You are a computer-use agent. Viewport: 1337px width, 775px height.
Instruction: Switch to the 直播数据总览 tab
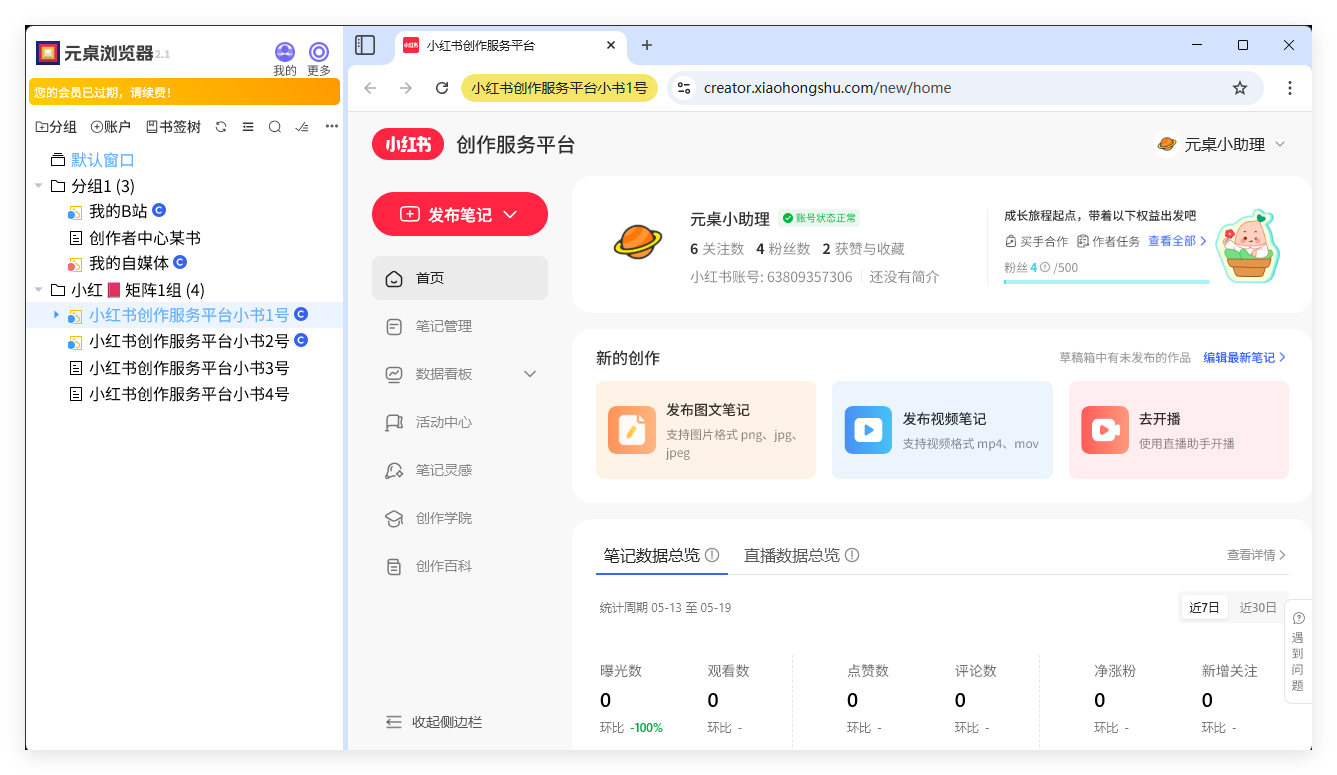801,555
